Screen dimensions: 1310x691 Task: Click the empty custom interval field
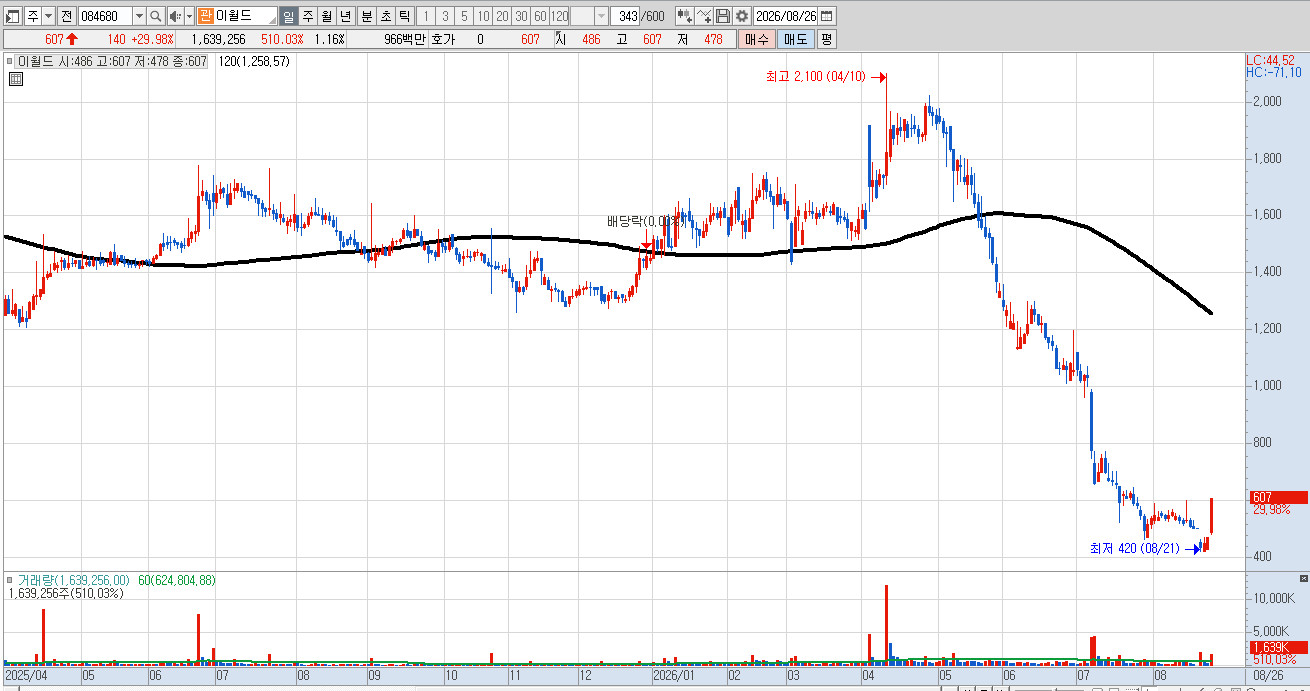(583, 16)
